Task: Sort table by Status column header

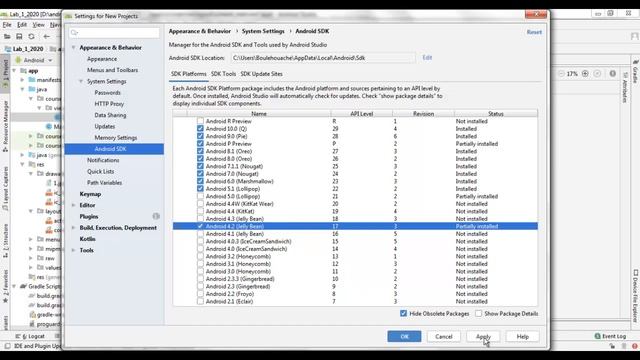Action: 496,113
